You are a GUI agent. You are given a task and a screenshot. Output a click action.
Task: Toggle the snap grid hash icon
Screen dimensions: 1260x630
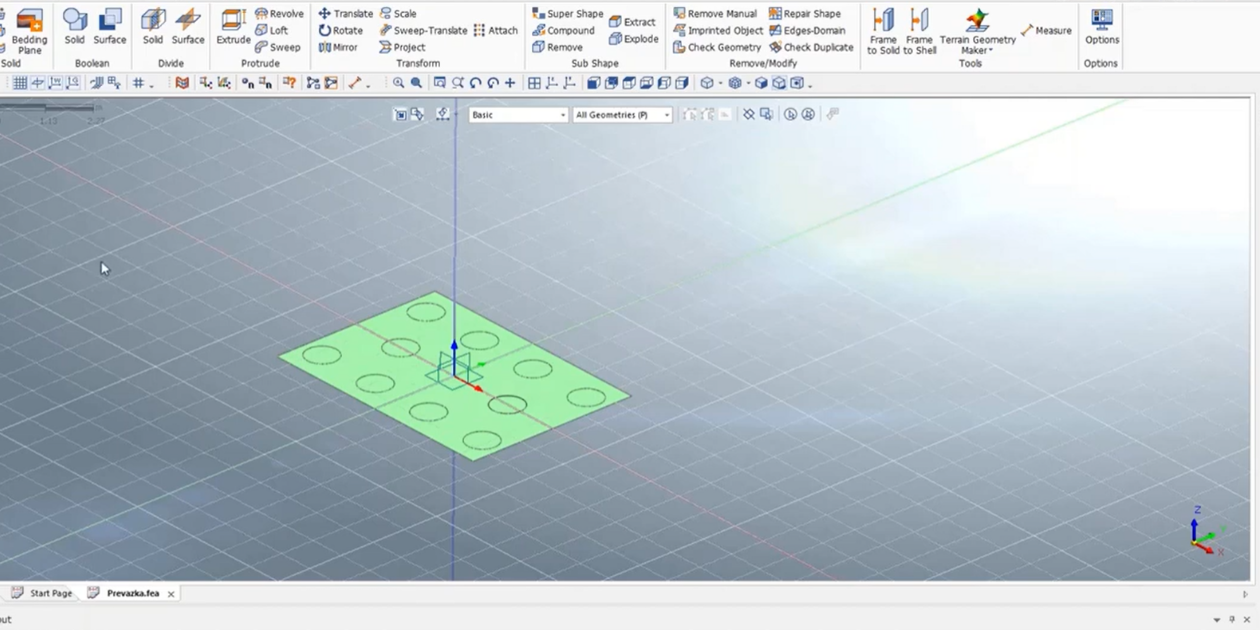[x=139, y=83]
